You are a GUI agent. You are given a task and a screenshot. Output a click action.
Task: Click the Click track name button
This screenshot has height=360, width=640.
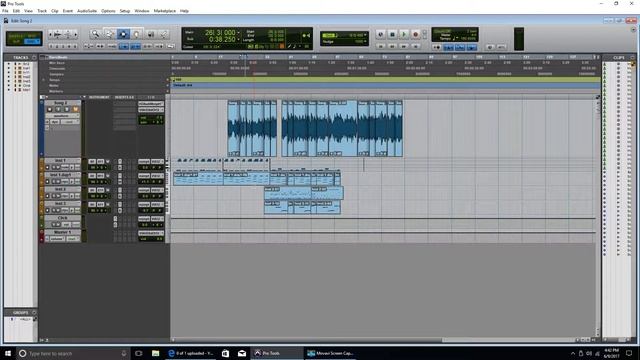click(62, 218)
